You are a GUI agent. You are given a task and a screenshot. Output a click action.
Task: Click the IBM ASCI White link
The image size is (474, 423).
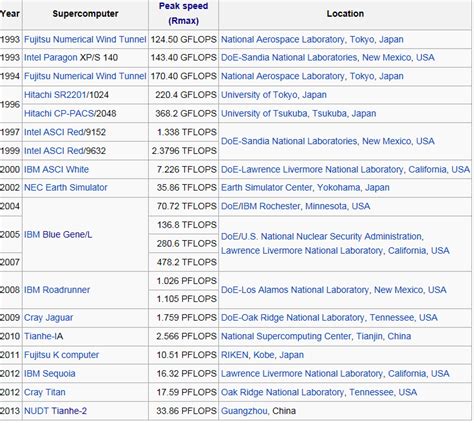pyautogui.click(x=56, y=170)
